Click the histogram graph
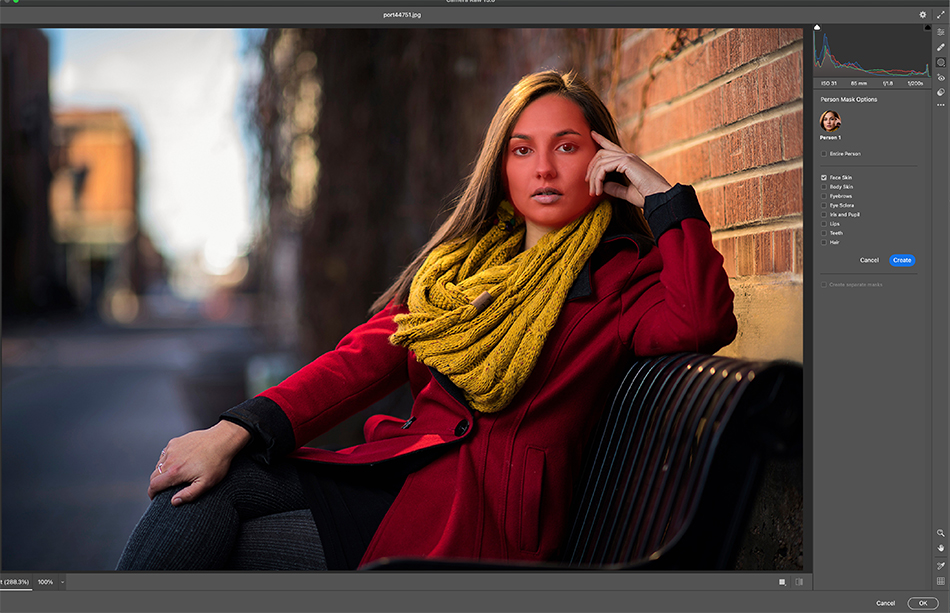Screen dimensions: 950x613 tap(872, 53)
